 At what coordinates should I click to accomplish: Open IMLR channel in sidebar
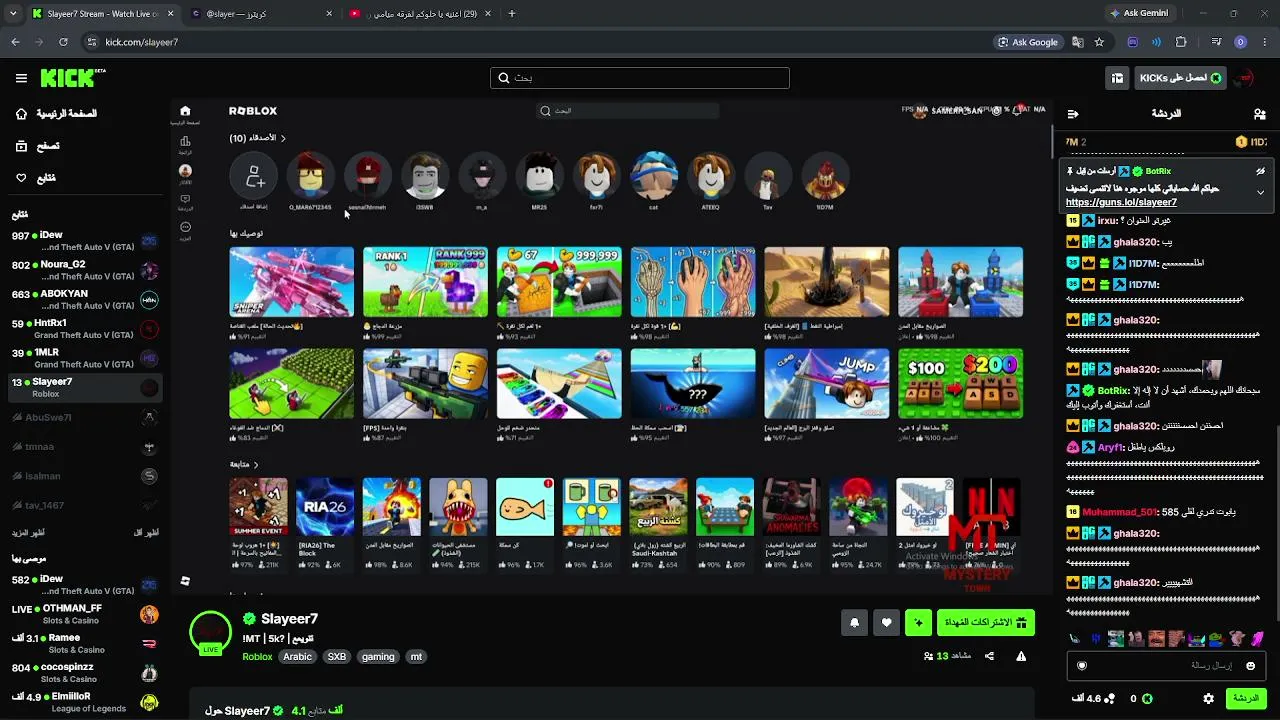85,358
